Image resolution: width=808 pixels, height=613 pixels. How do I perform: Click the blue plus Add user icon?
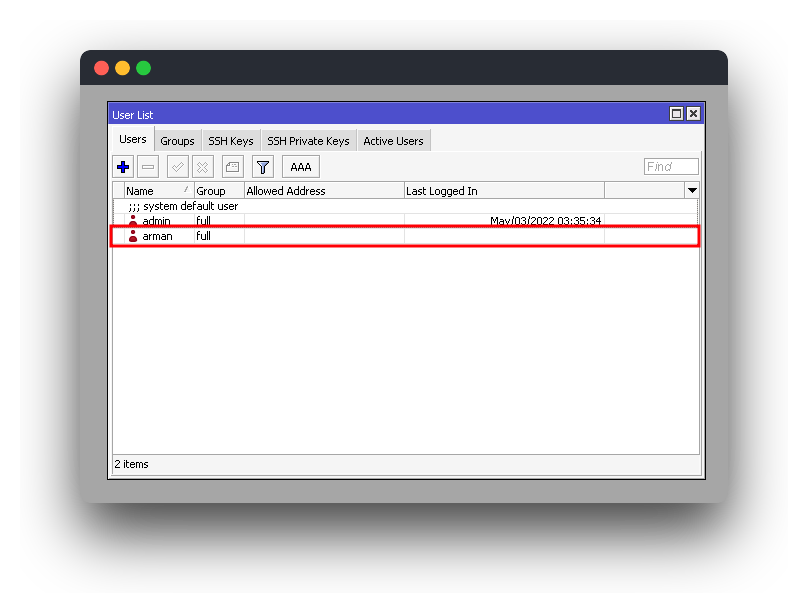coord(123,167)
